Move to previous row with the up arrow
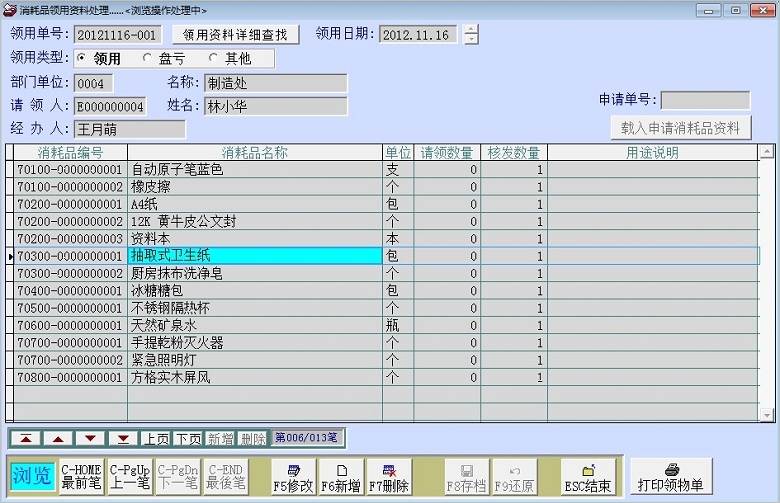 58,438
